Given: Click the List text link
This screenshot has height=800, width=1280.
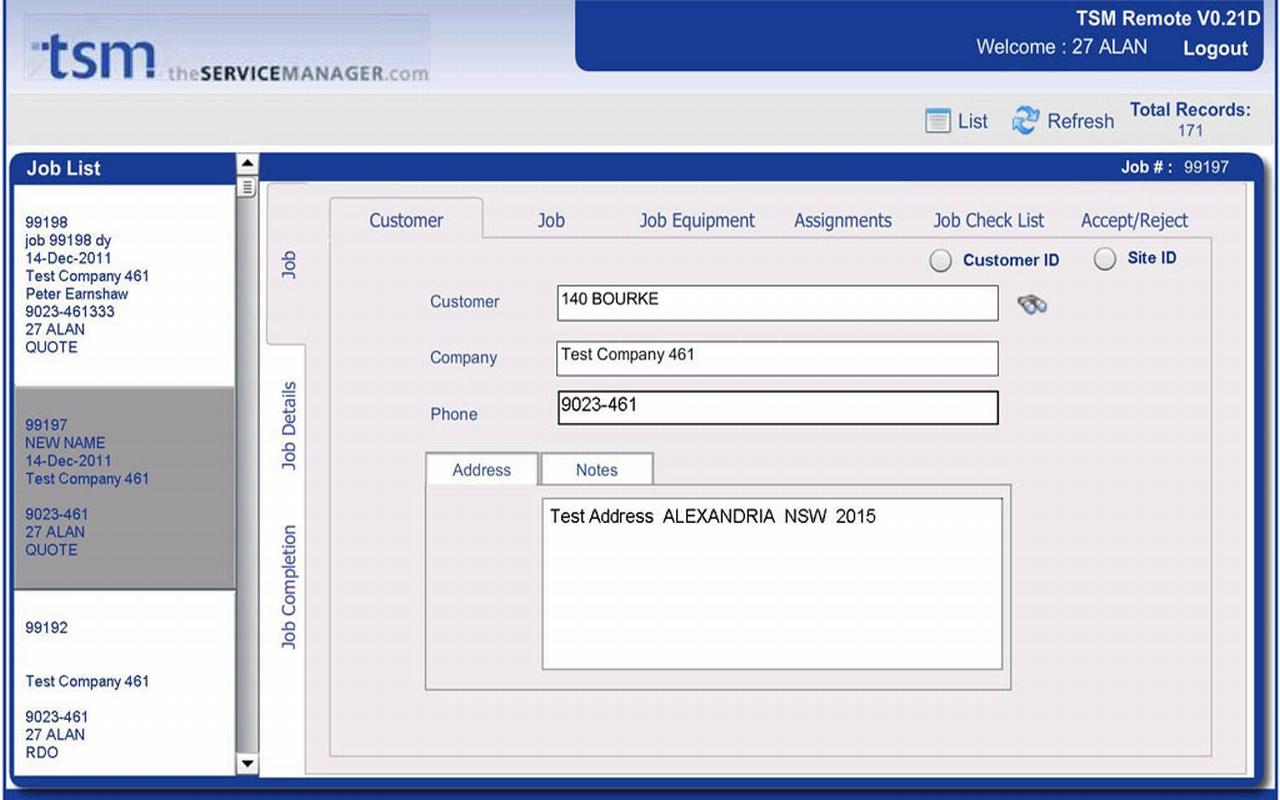Looking at the screenshot, I should click(972, 121).
